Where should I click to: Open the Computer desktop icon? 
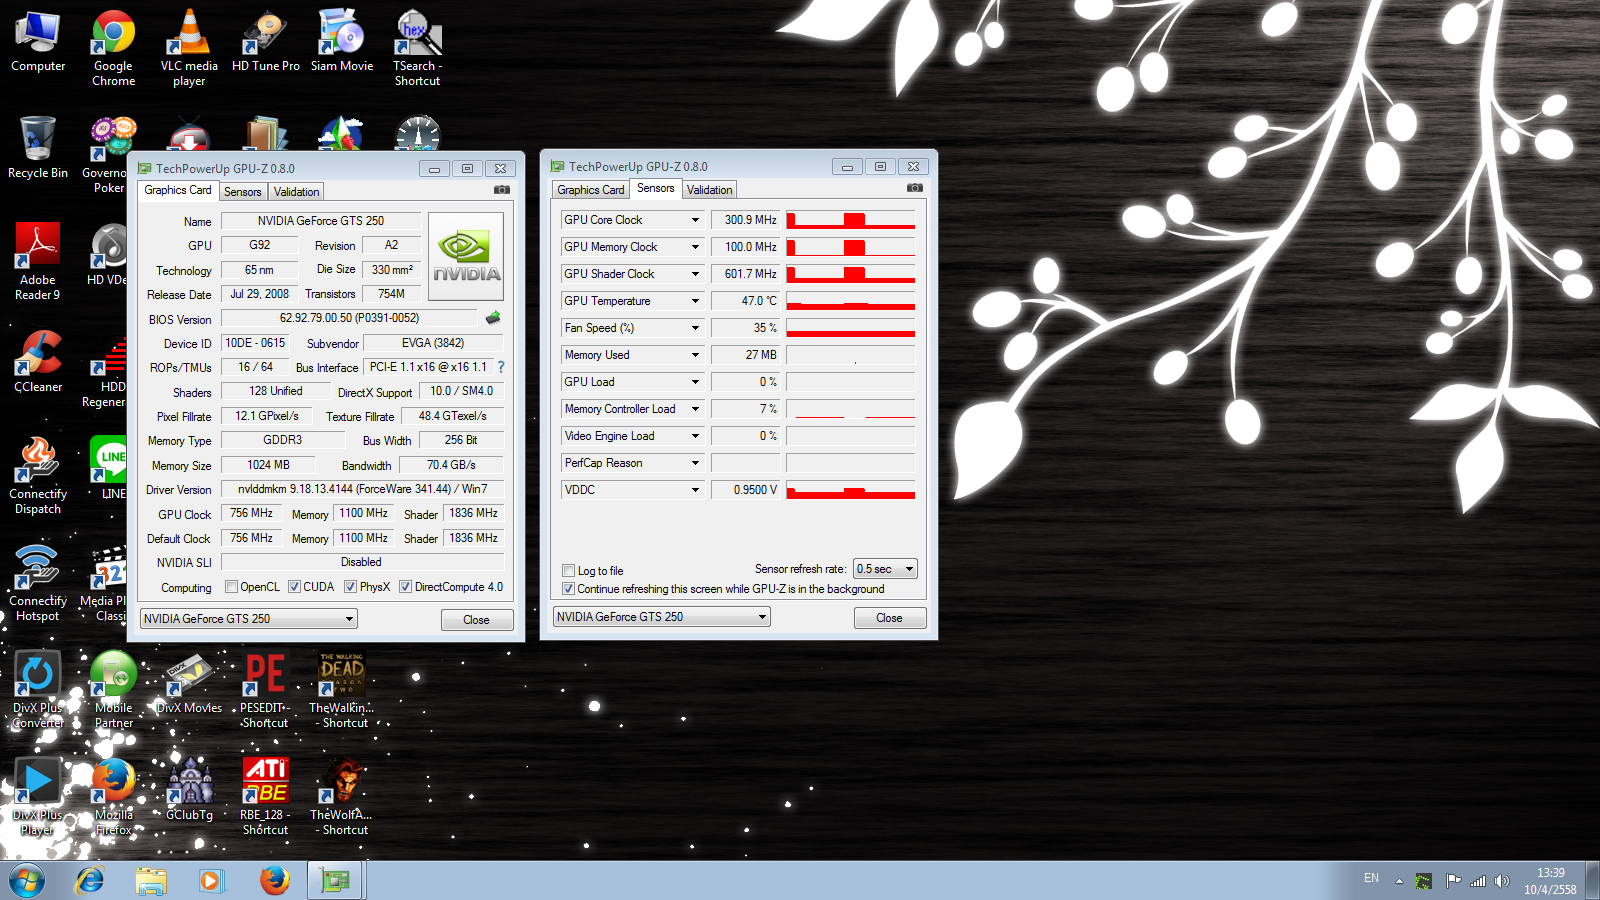tap(38, 41)
